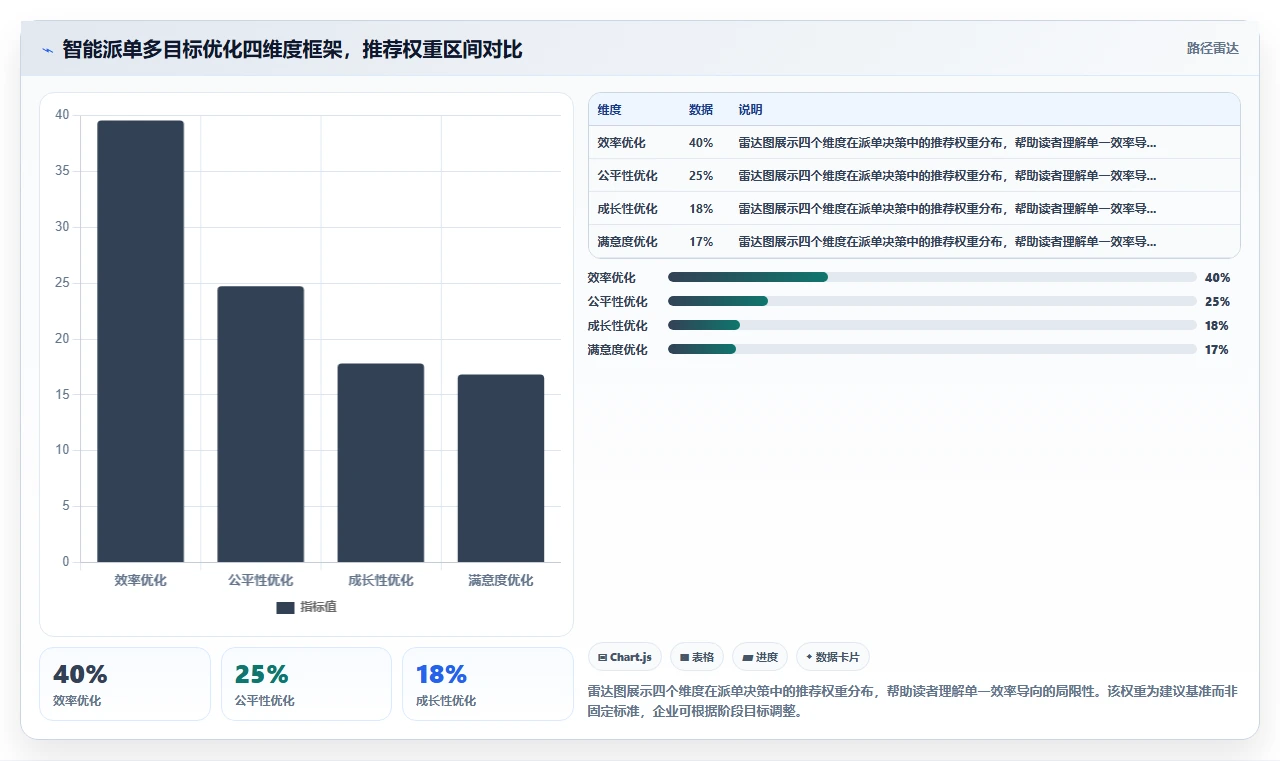
Task: Click the 满意度优化 bar in chart
Action: point(501,468)
